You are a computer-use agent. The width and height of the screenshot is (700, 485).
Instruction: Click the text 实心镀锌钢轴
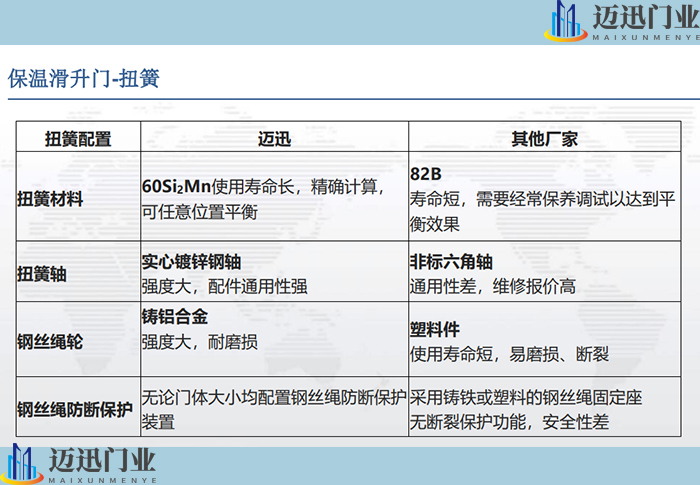pyautogui.click(x=192, y=262)
